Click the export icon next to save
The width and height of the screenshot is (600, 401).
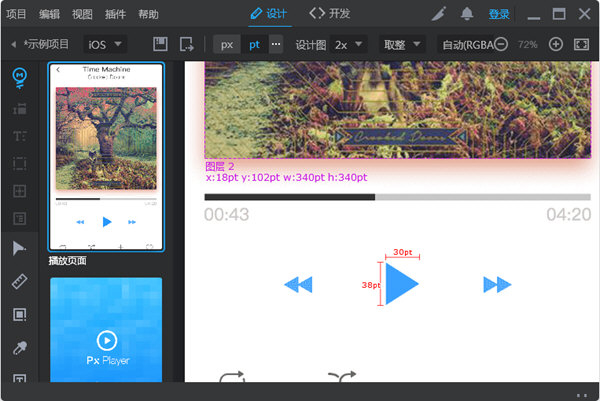pyautogui.click(x=186, y=45)
